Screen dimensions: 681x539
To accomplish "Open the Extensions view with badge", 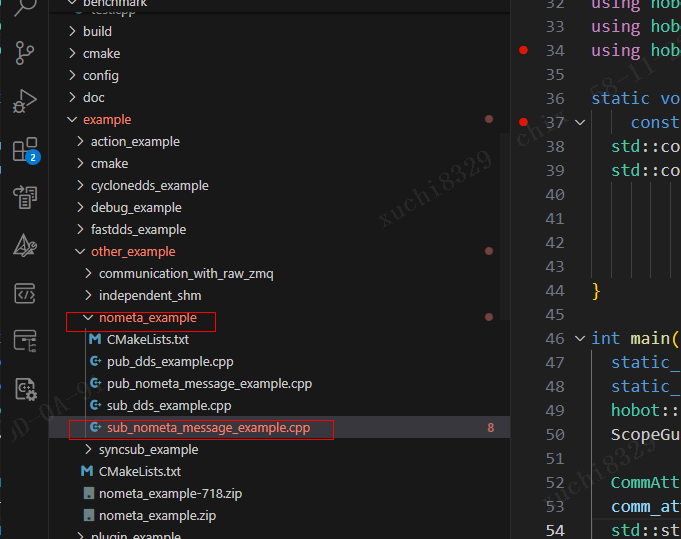I will (25, 150).
